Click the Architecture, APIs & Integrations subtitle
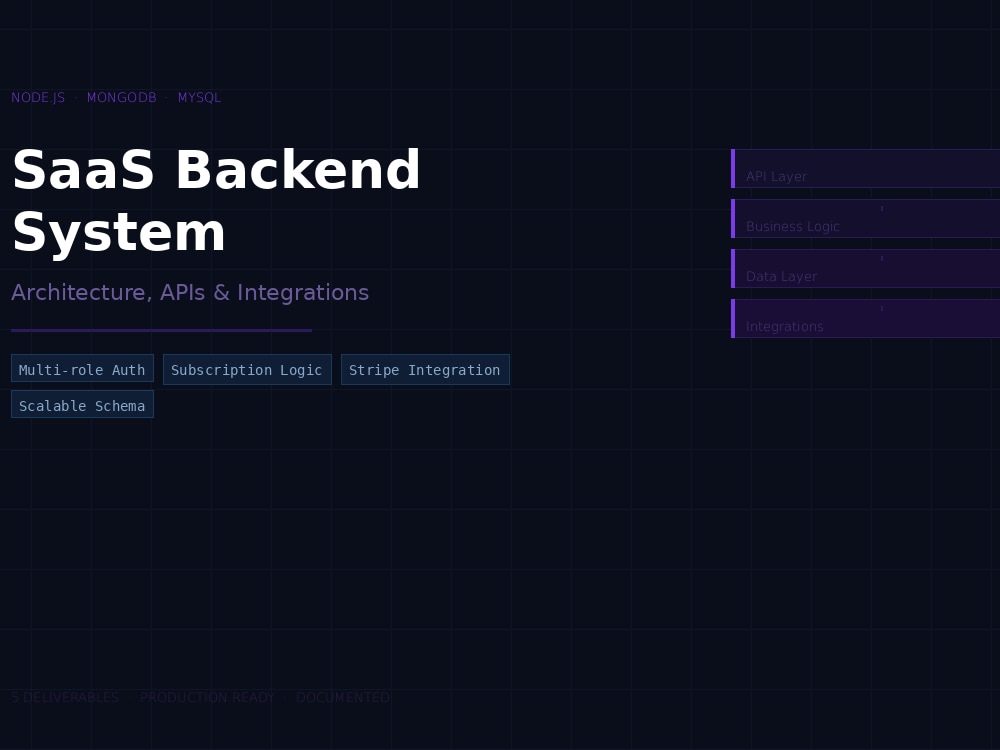The height and width of the screenshot is (750, 1000). pyautogui.click(x=190, y=292)
